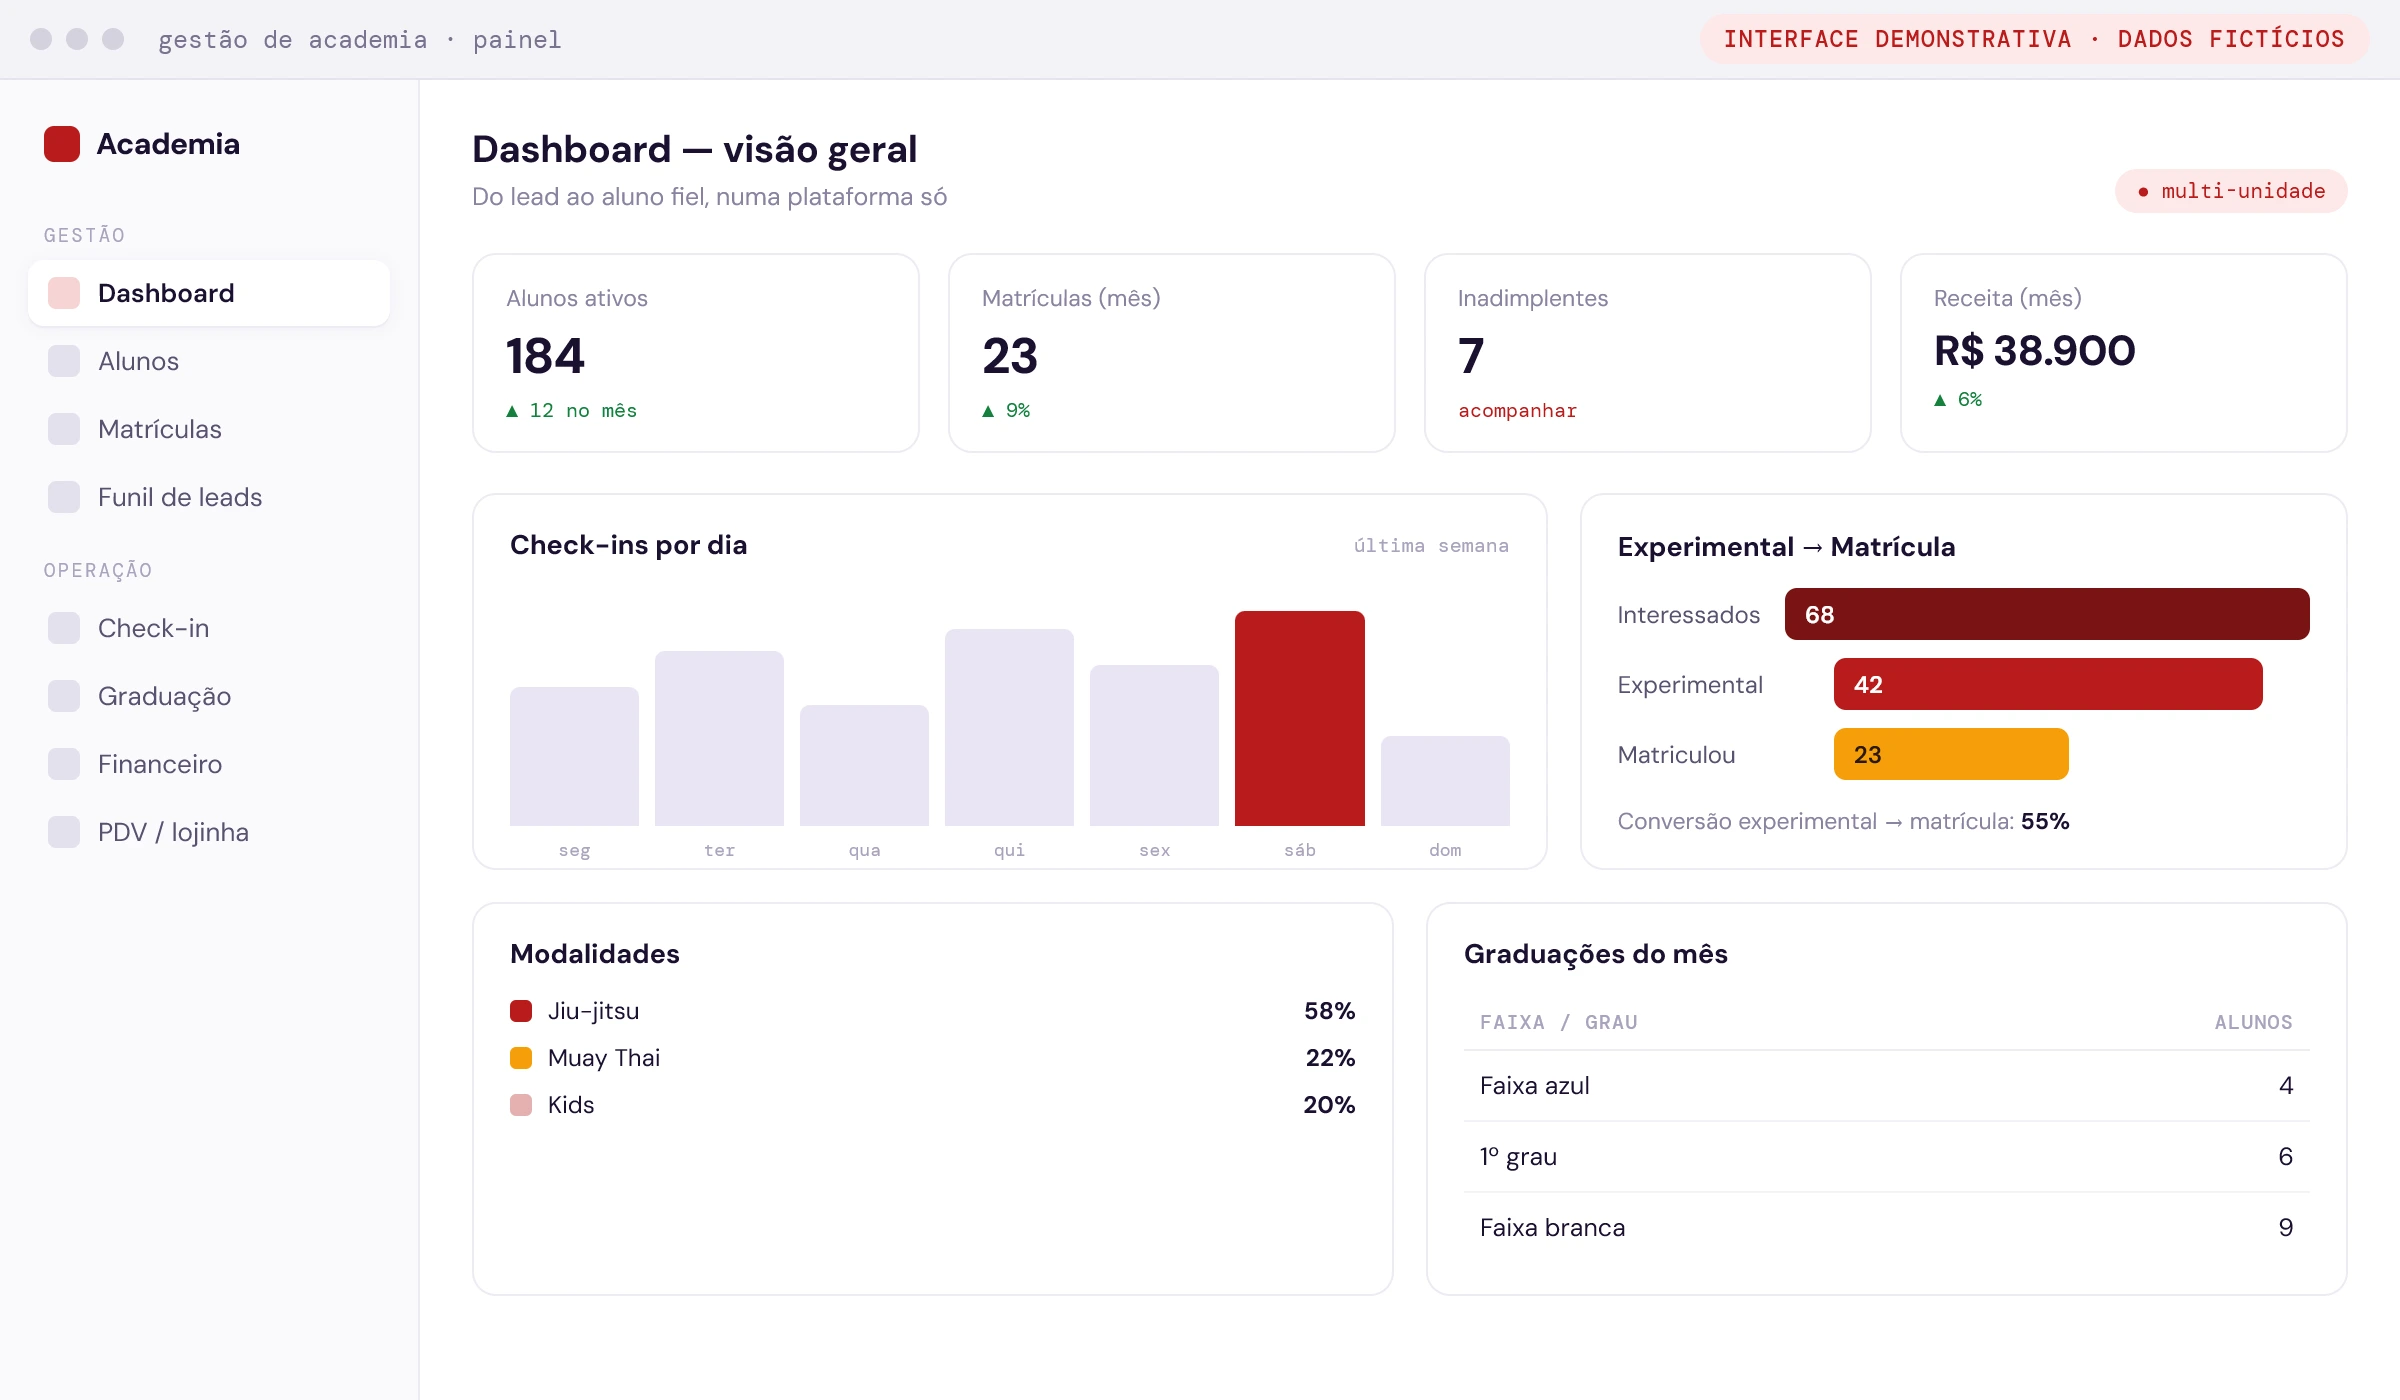Click the Experimental 42 funnel bar

pos(2048,684)
